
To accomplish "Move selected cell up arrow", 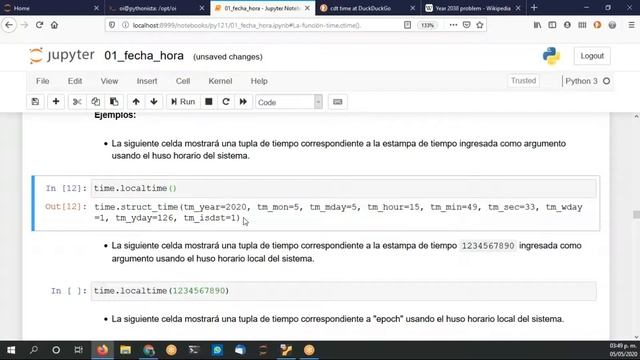I will tap(136, 102).
